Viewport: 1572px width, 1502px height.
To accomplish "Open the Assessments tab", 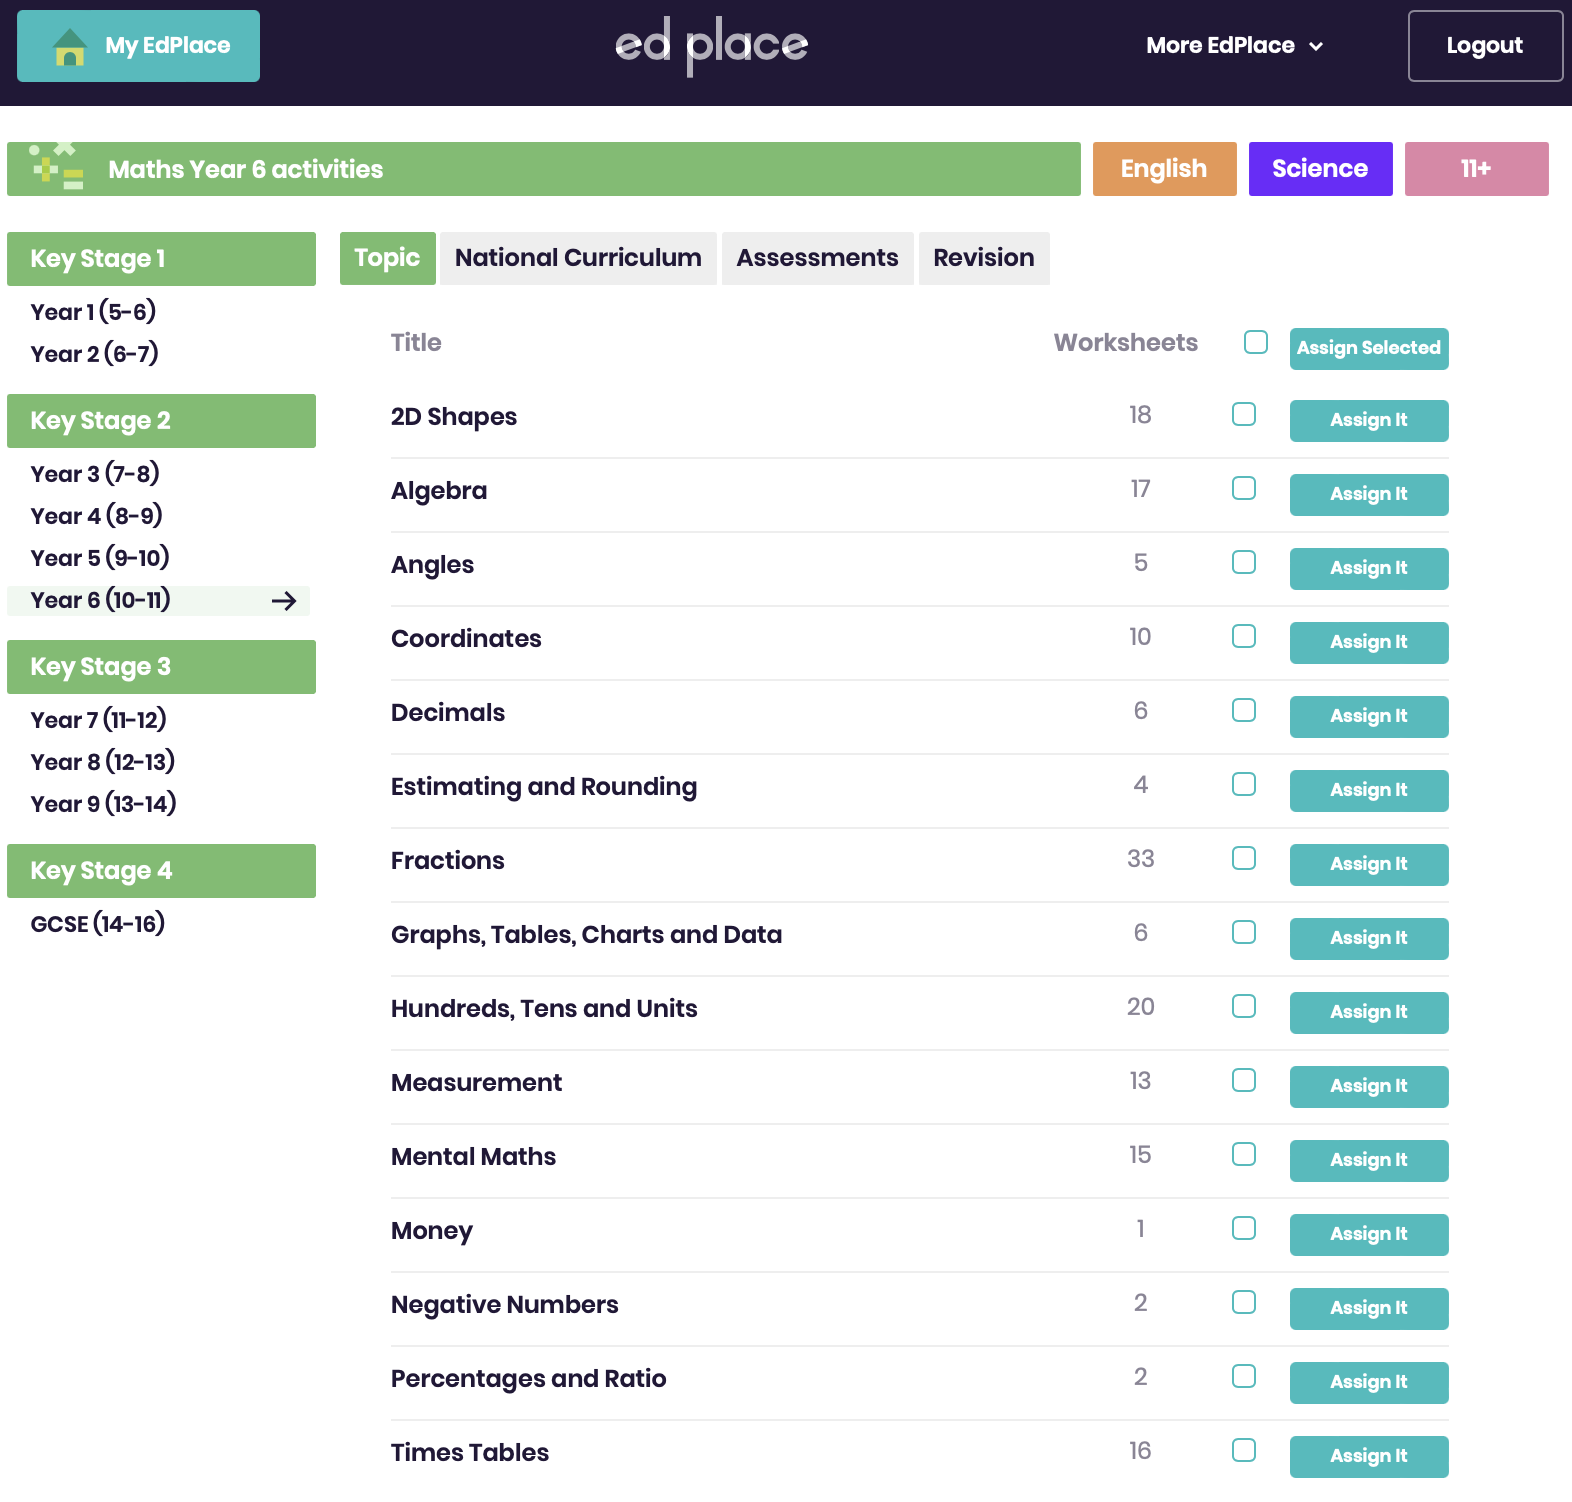I will click(x=817, y=258).
